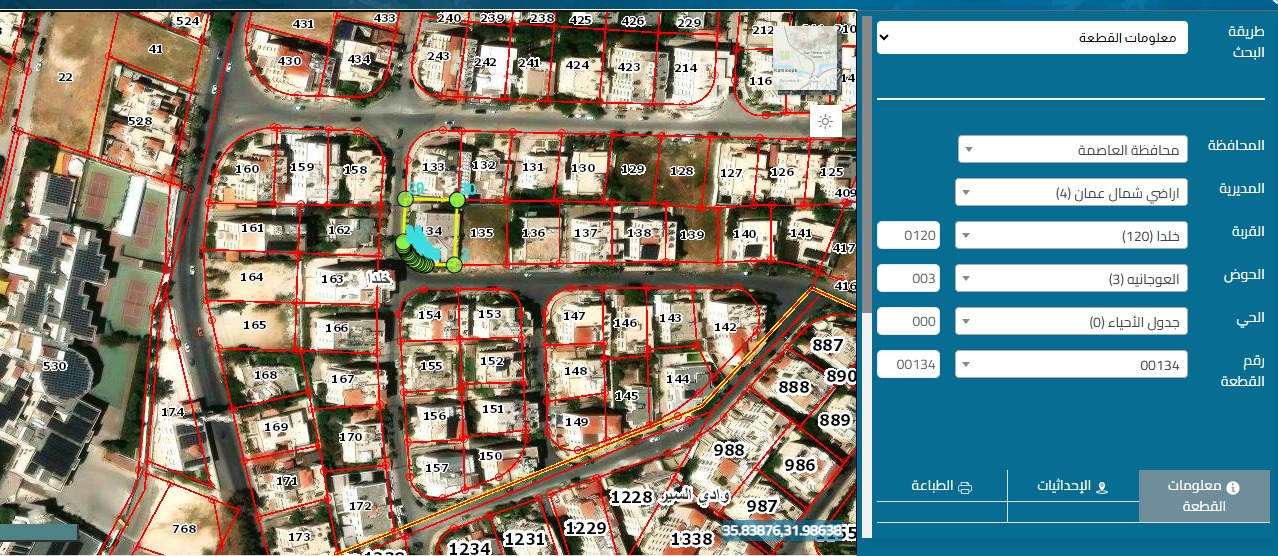
Task: Select parcel 129 on the map
Action: click(x=632, y=170)
